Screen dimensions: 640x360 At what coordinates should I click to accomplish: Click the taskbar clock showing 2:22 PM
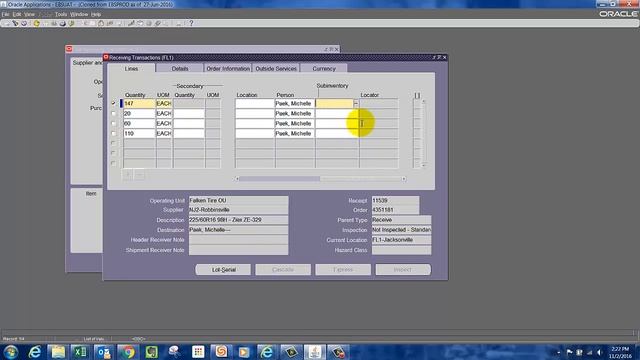click(620, 352)
